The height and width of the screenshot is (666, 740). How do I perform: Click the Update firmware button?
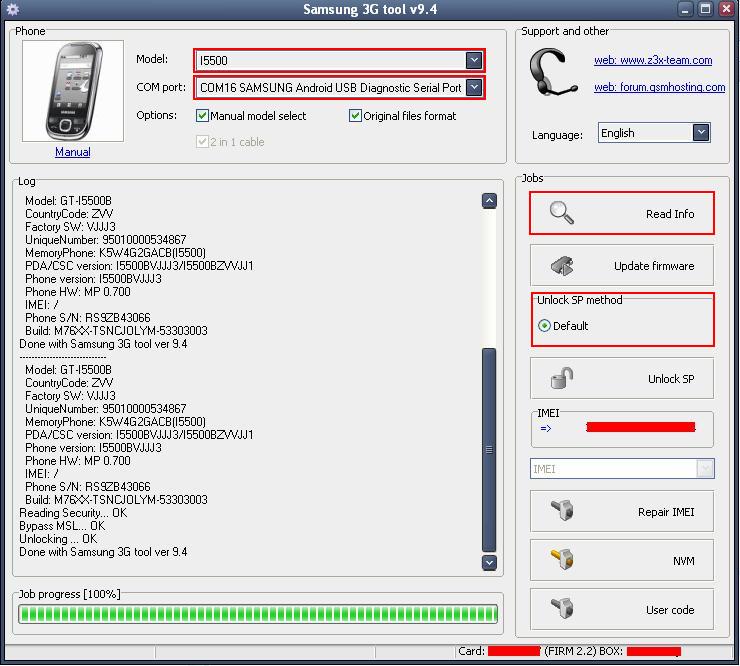point(622,265)
